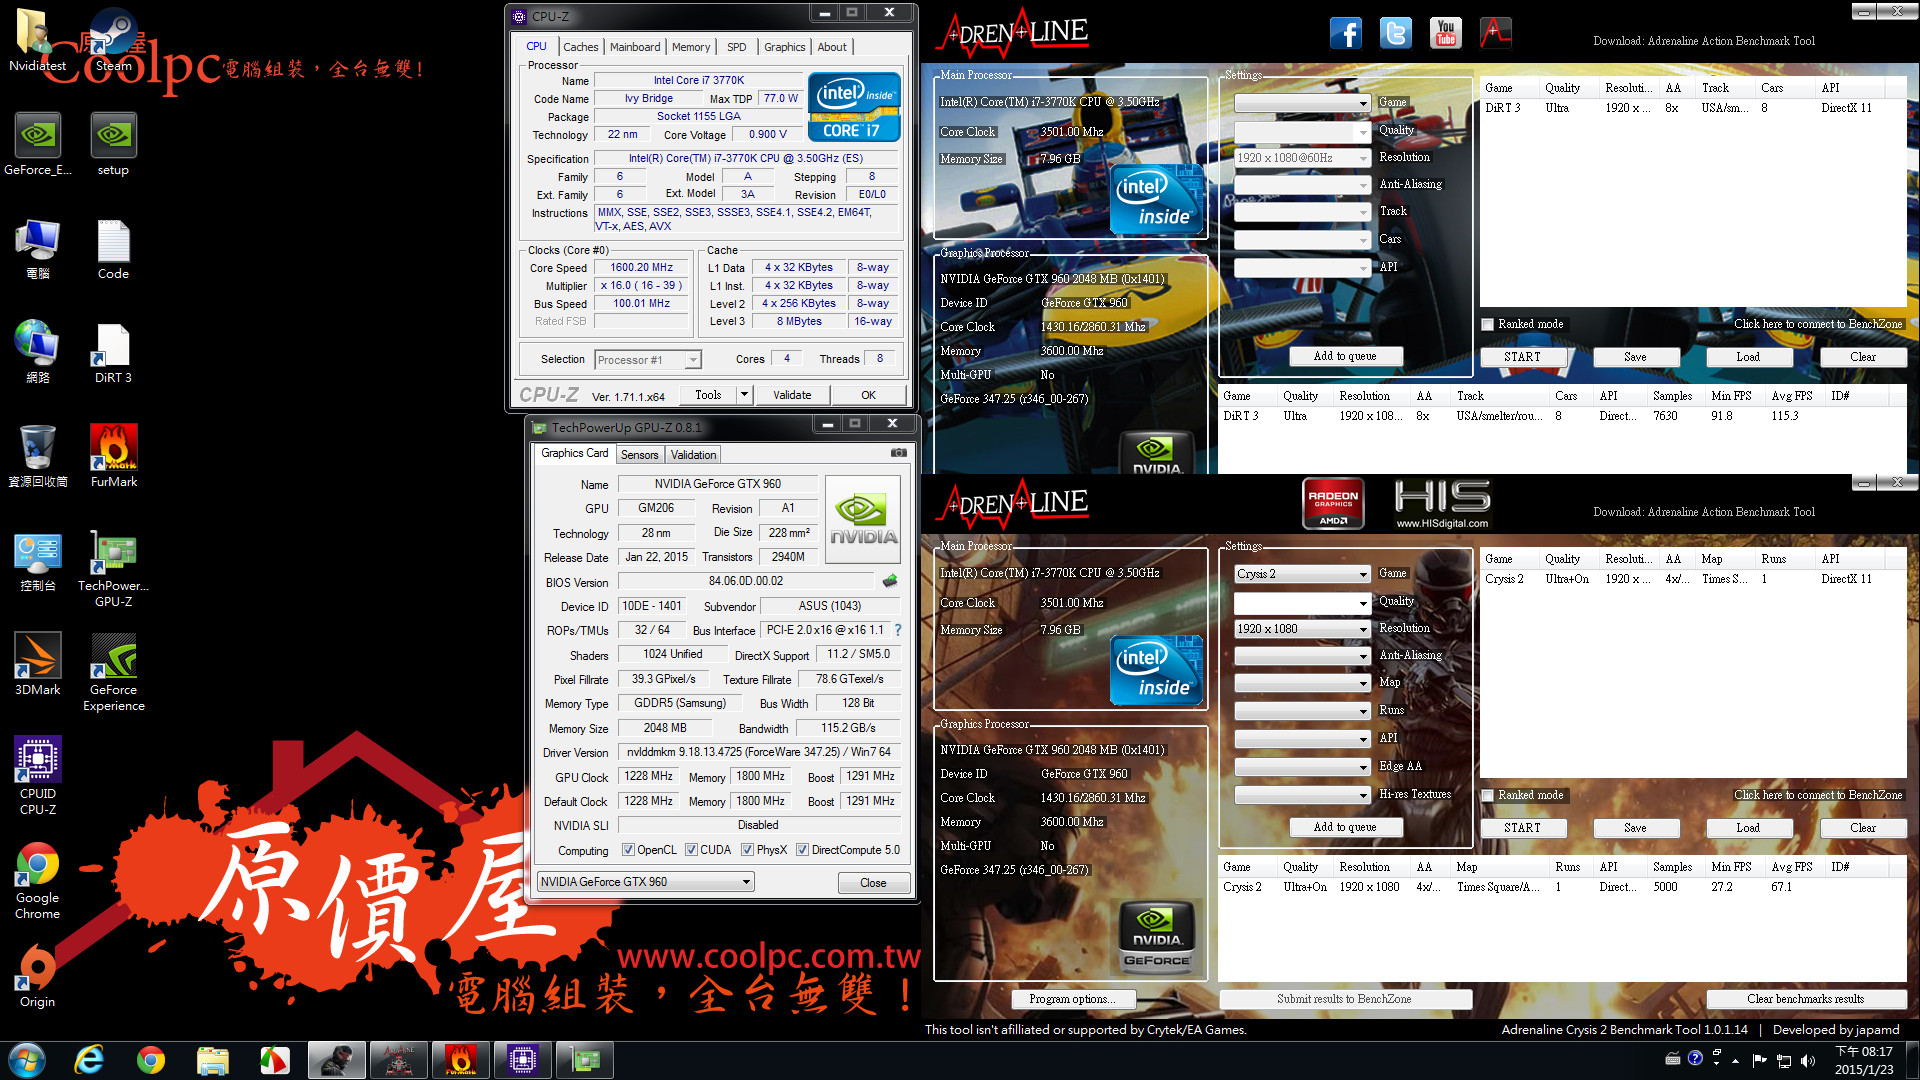Open the DiRT 3 desktop shortcut

113,352
